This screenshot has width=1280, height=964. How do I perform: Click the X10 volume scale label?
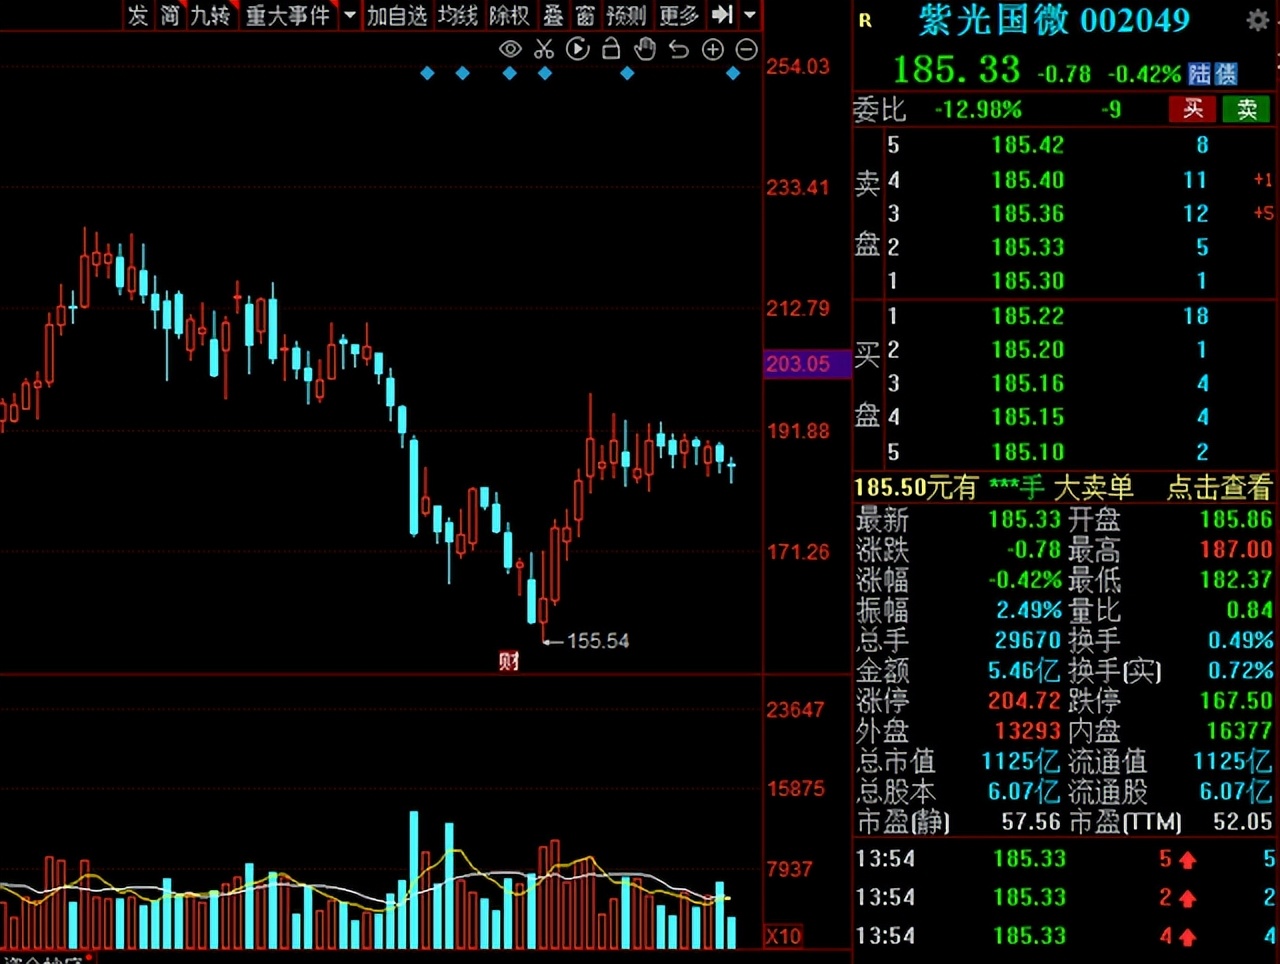tap(784, 936)
